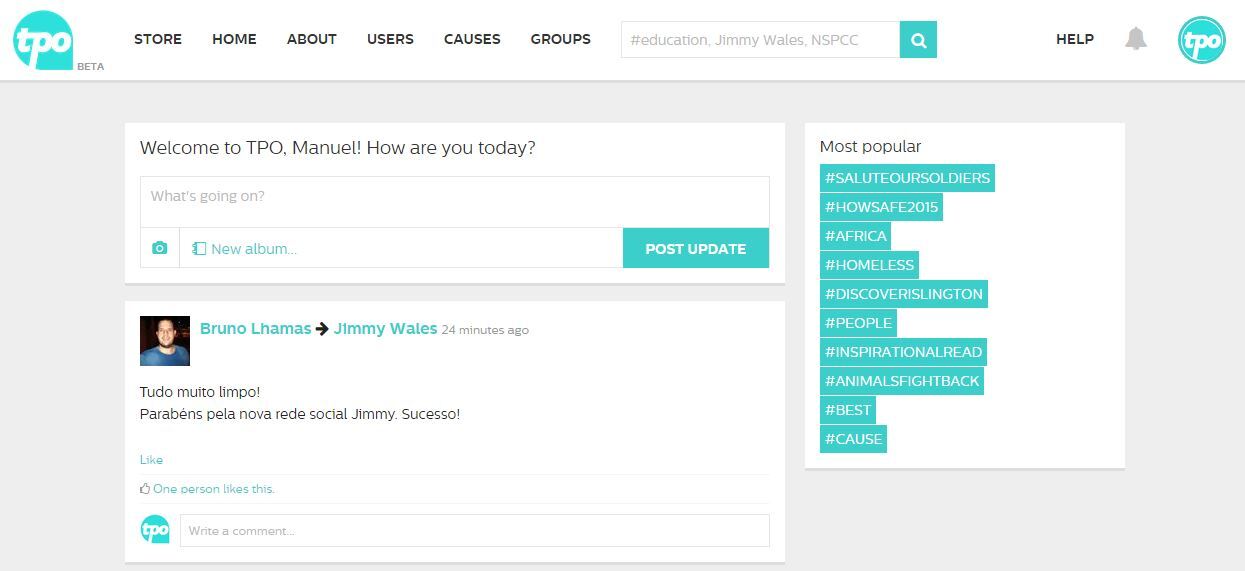Click the search magnifier button
Viewport: 1245px width, 571px height.
pyautogui.click(x=918, y=40)
